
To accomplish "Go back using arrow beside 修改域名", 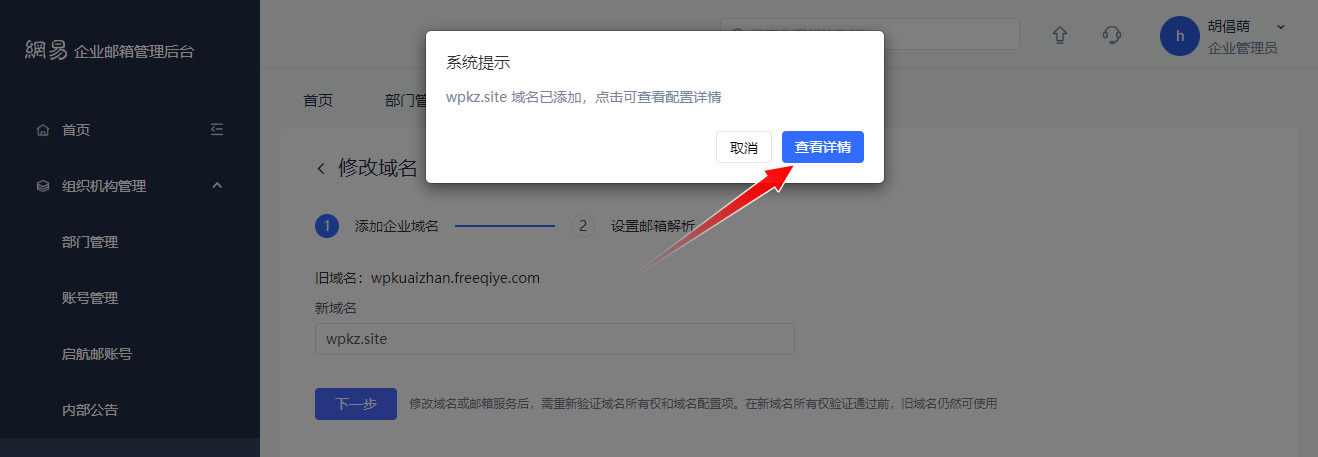I will (x=321, y=168).
